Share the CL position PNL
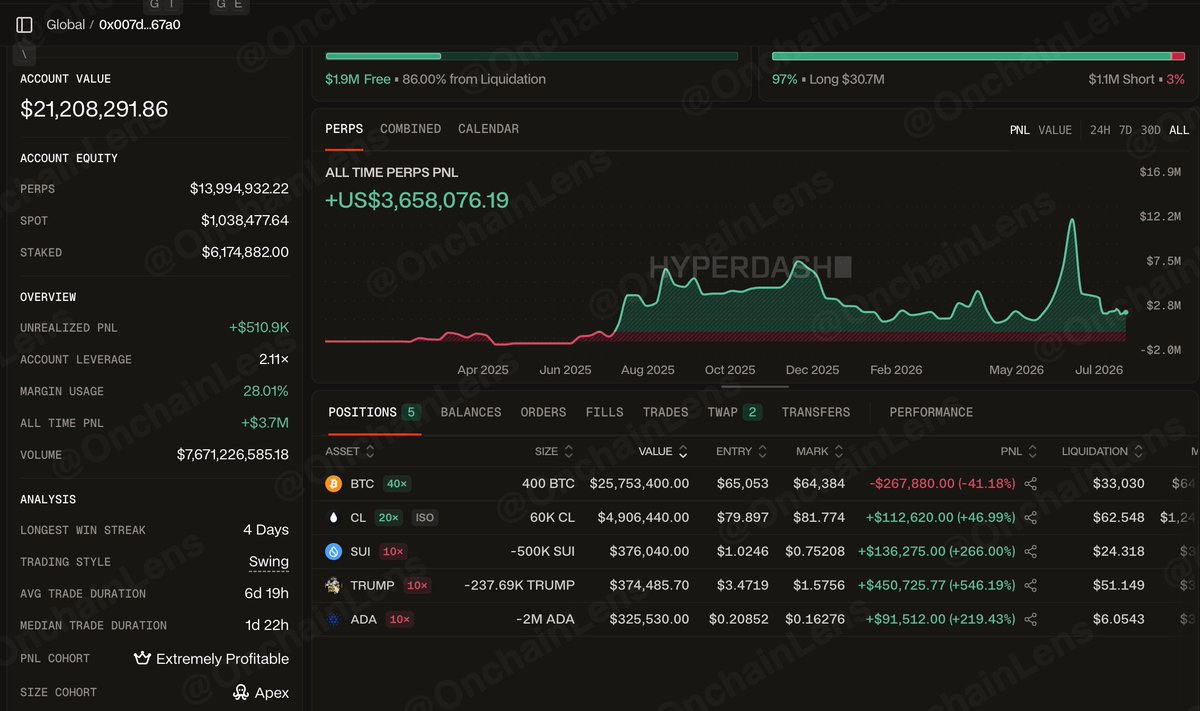 click(1031, 518)
